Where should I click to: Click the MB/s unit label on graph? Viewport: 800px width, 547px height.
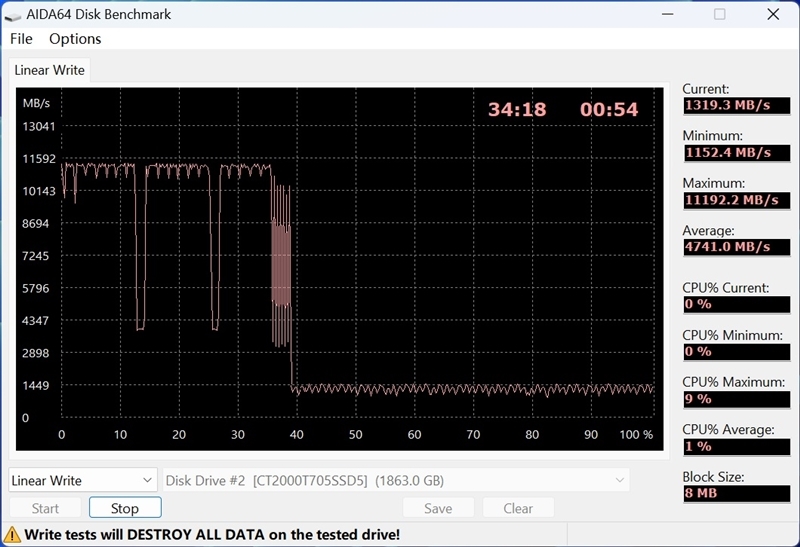point(36,103)
